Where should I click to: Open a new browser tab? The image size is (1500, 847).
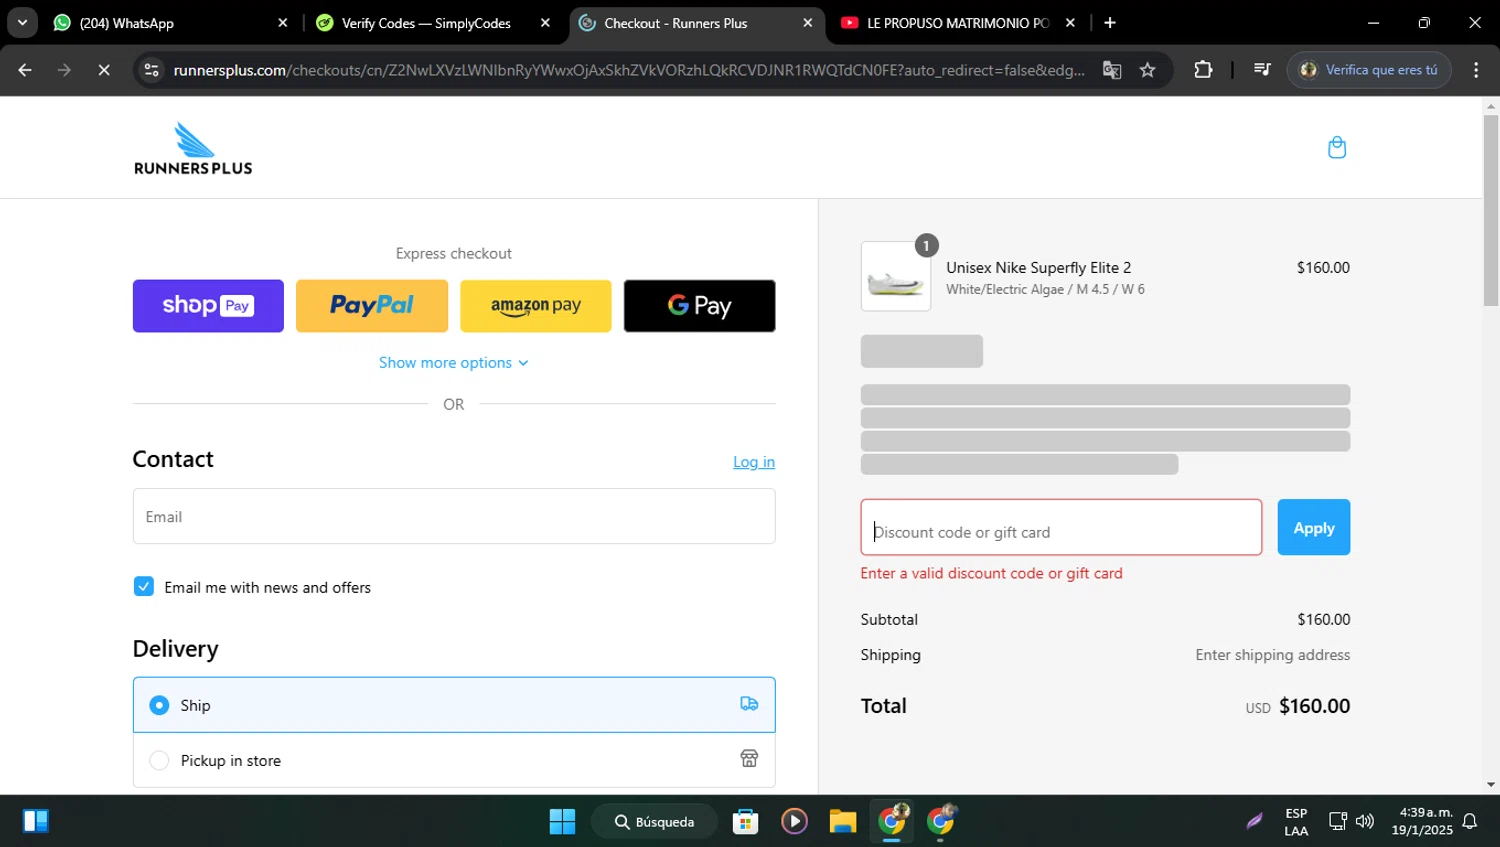click(1110, 23)
